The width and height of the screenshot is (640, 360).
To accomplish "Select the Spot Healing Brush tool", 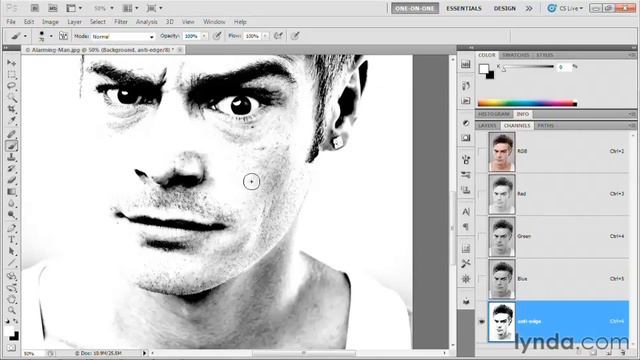I will (11, 134).
